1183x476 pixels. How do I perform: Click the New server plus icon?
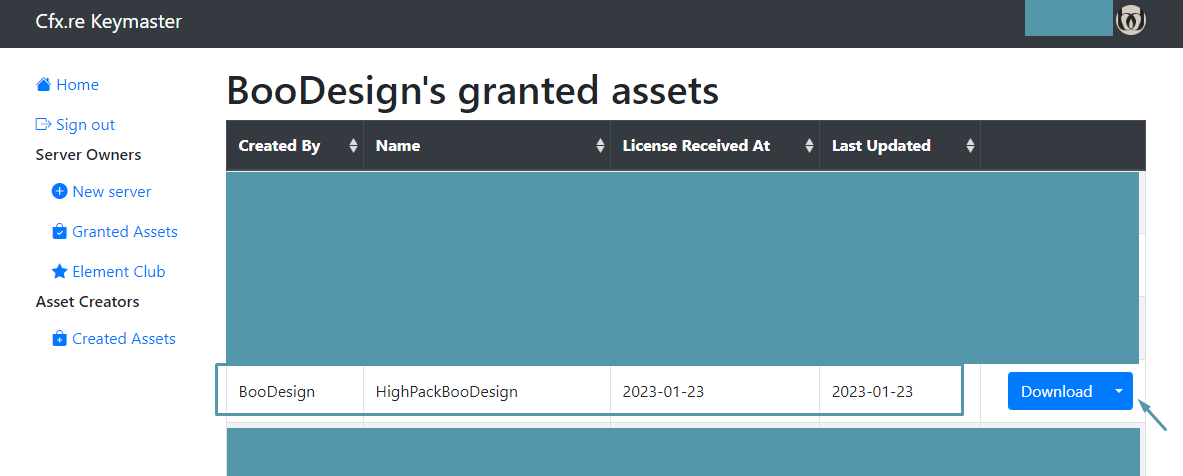pos(59,191)
